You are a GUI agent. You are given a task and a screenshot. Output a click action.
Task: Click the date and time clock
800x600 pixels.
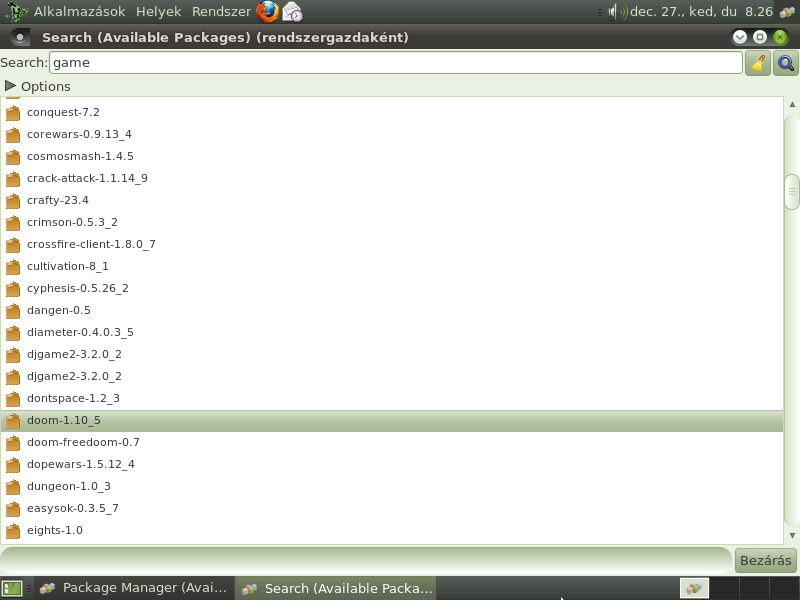coord(701,11)
